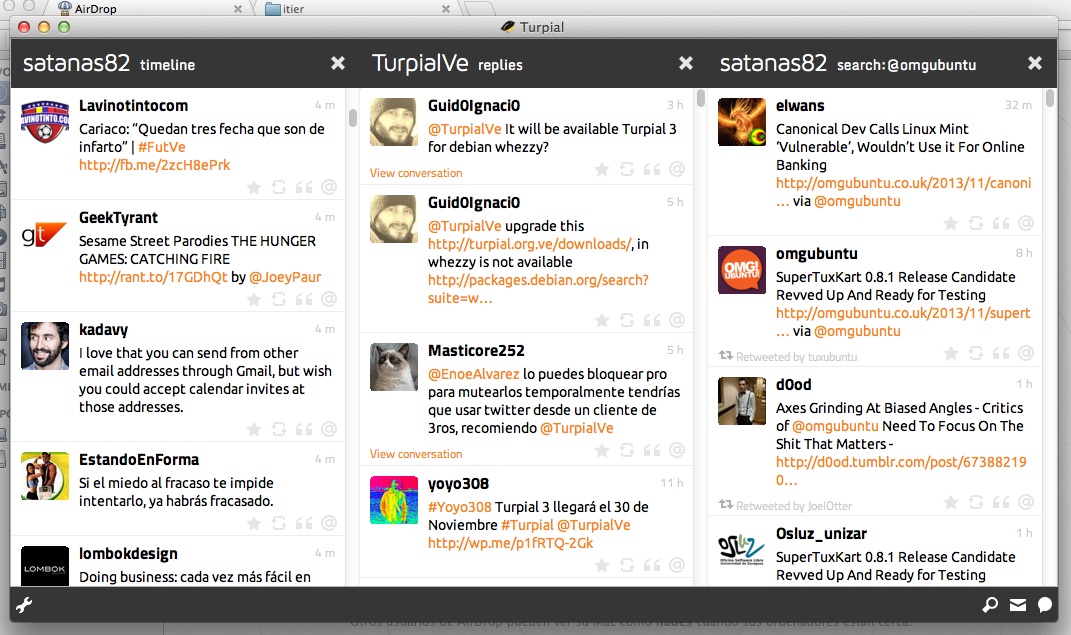Retweet the Lavinotintocom tweet
The height and width of the screenshot is (635, 1071).
[279, 187]
